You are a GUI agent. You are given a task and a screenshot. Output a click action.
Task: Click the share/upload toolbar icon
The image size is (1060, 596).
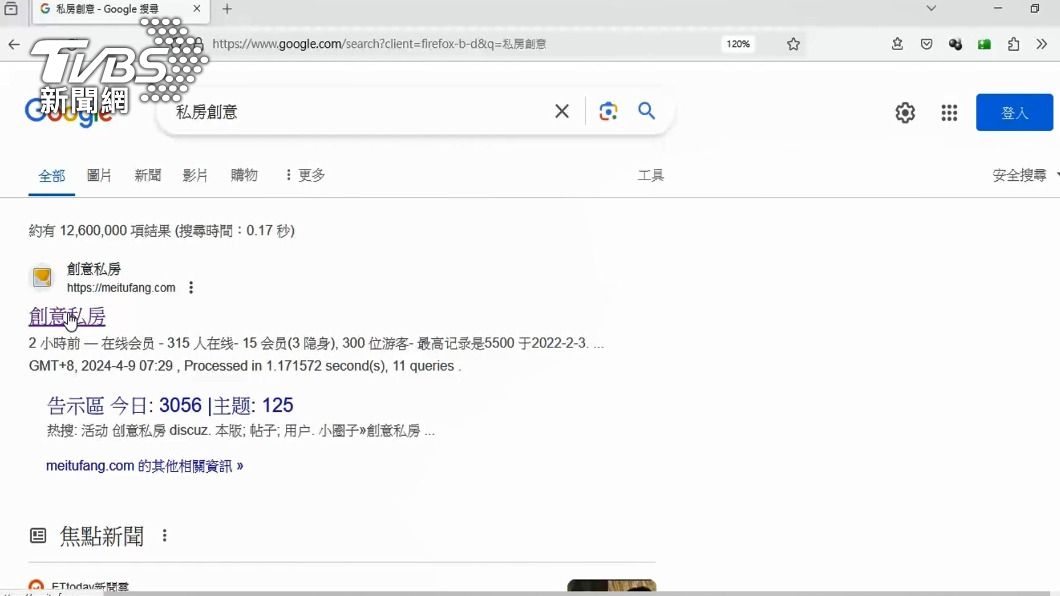pyautogui.click(x=897, y=44)
